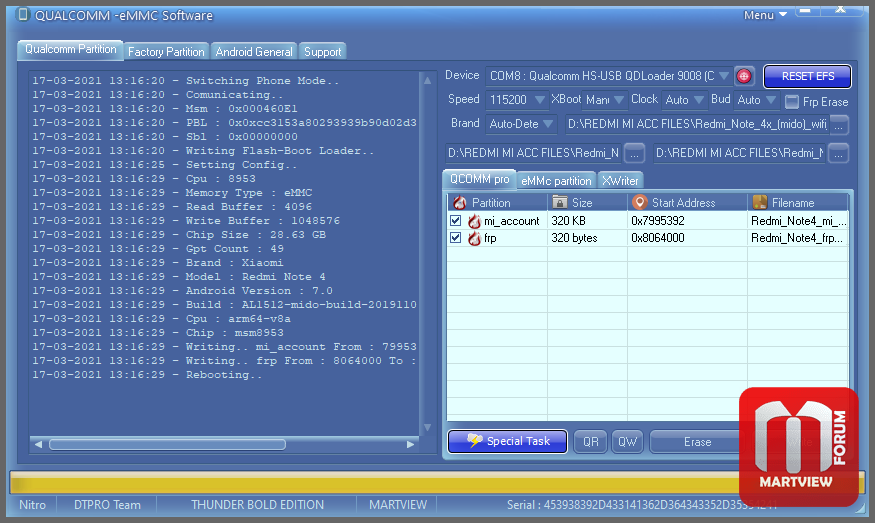Click the Filename column header icon
Viewport: 875px width, 523px height.
point(760,203)
